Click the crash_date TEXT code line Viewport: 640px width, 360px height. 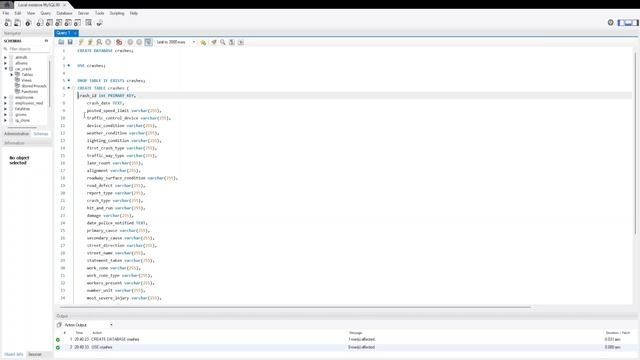(105, 103)
